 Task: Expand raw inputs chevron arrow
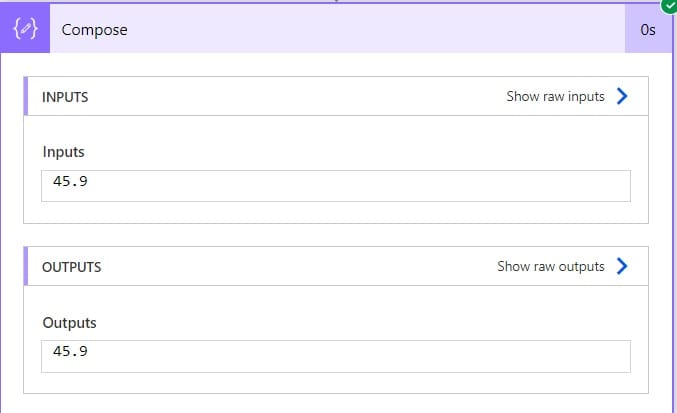point(622,96)
